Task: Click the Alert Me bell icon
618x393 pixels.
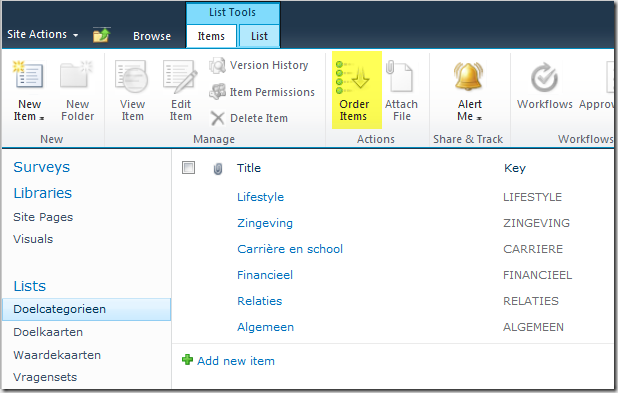Action: click(x=469, y=76)
